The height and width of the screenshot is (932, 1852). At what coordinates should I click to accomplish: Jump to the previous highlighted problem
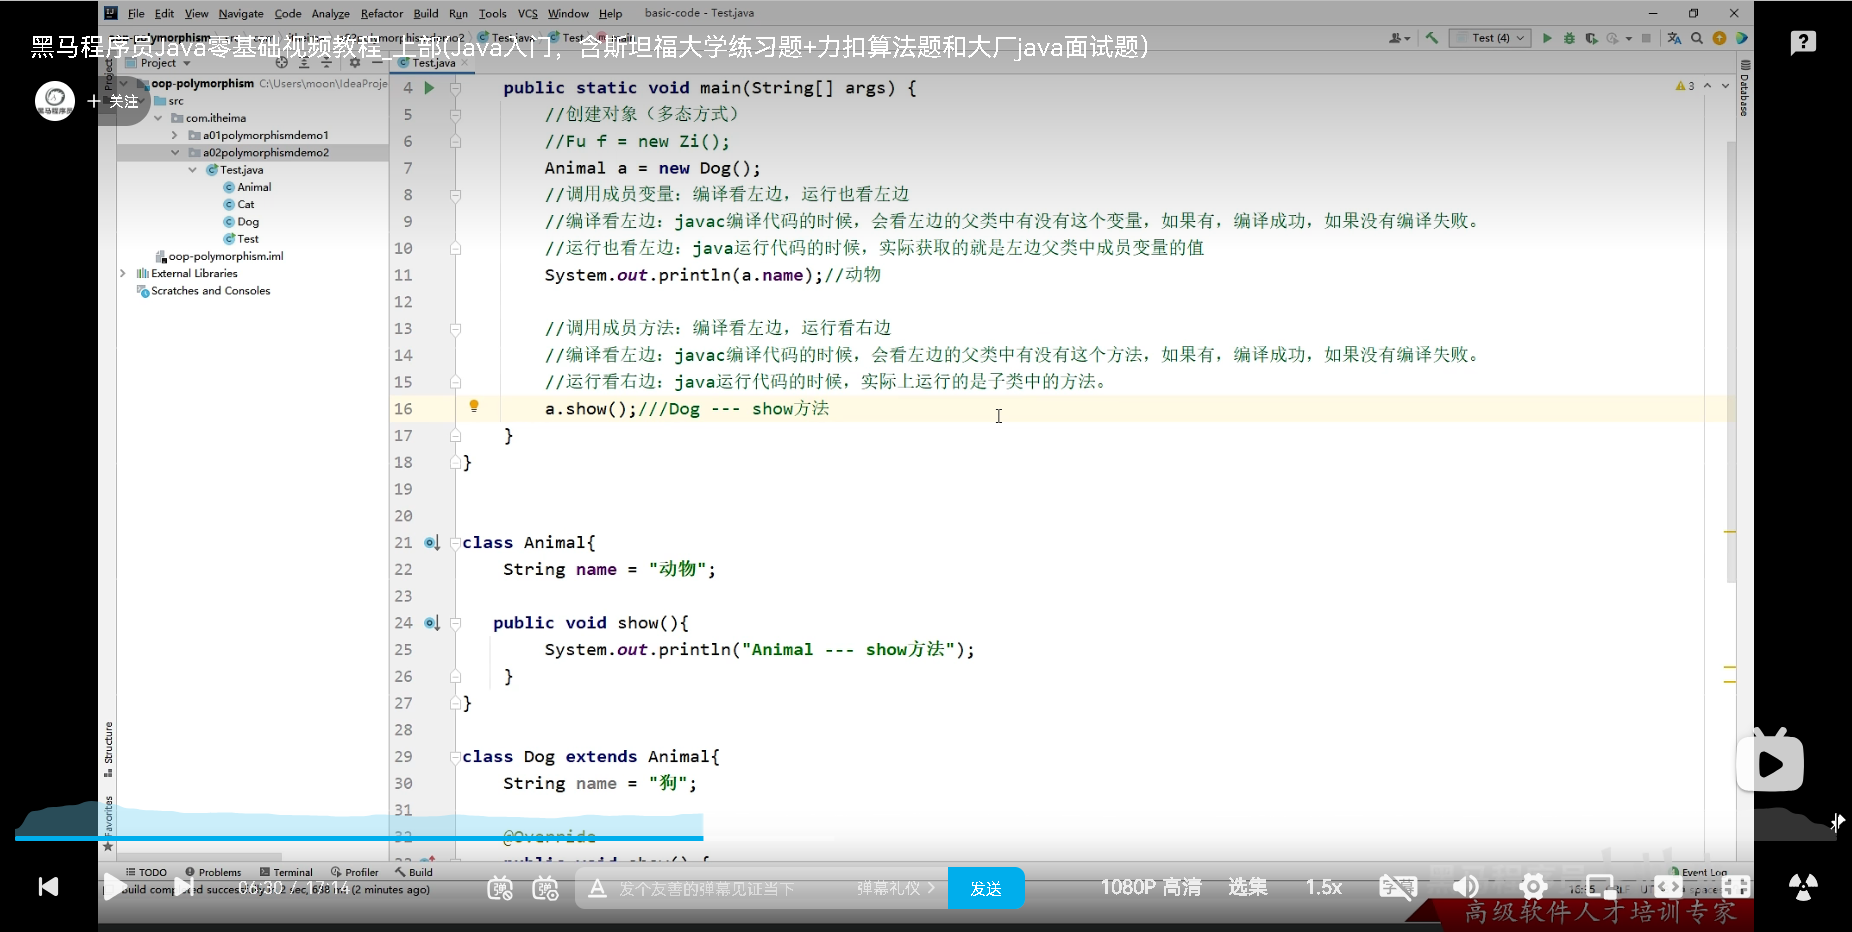click(1707, 86)
